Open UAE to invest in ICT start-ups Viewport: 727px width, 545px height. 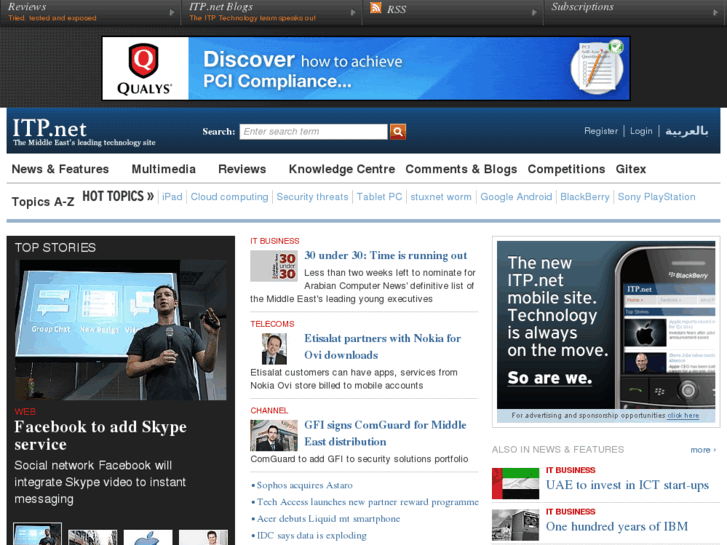tap(627, 485)
